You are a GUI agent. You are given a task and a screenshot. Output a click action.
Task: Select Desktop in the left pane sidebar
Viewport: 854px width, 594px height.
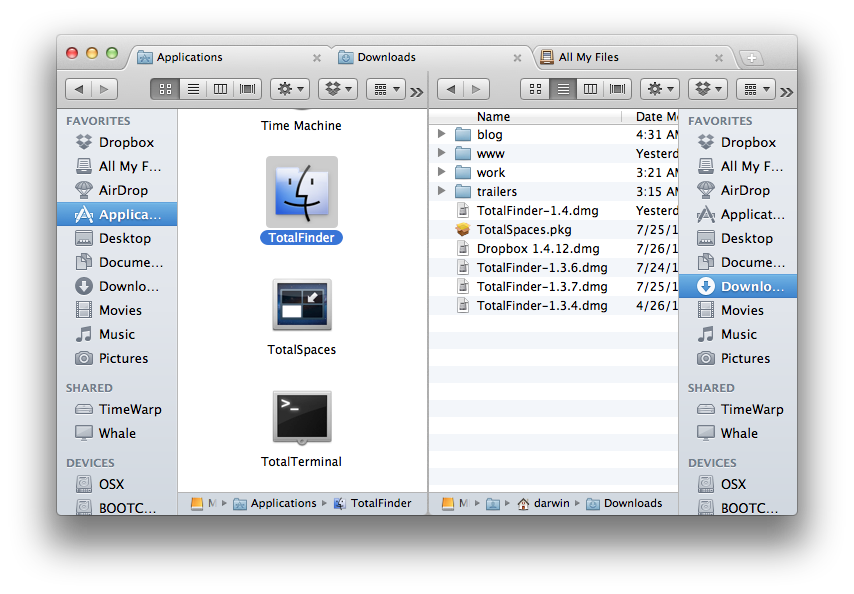pyautogui.click(x=117, y=238)
